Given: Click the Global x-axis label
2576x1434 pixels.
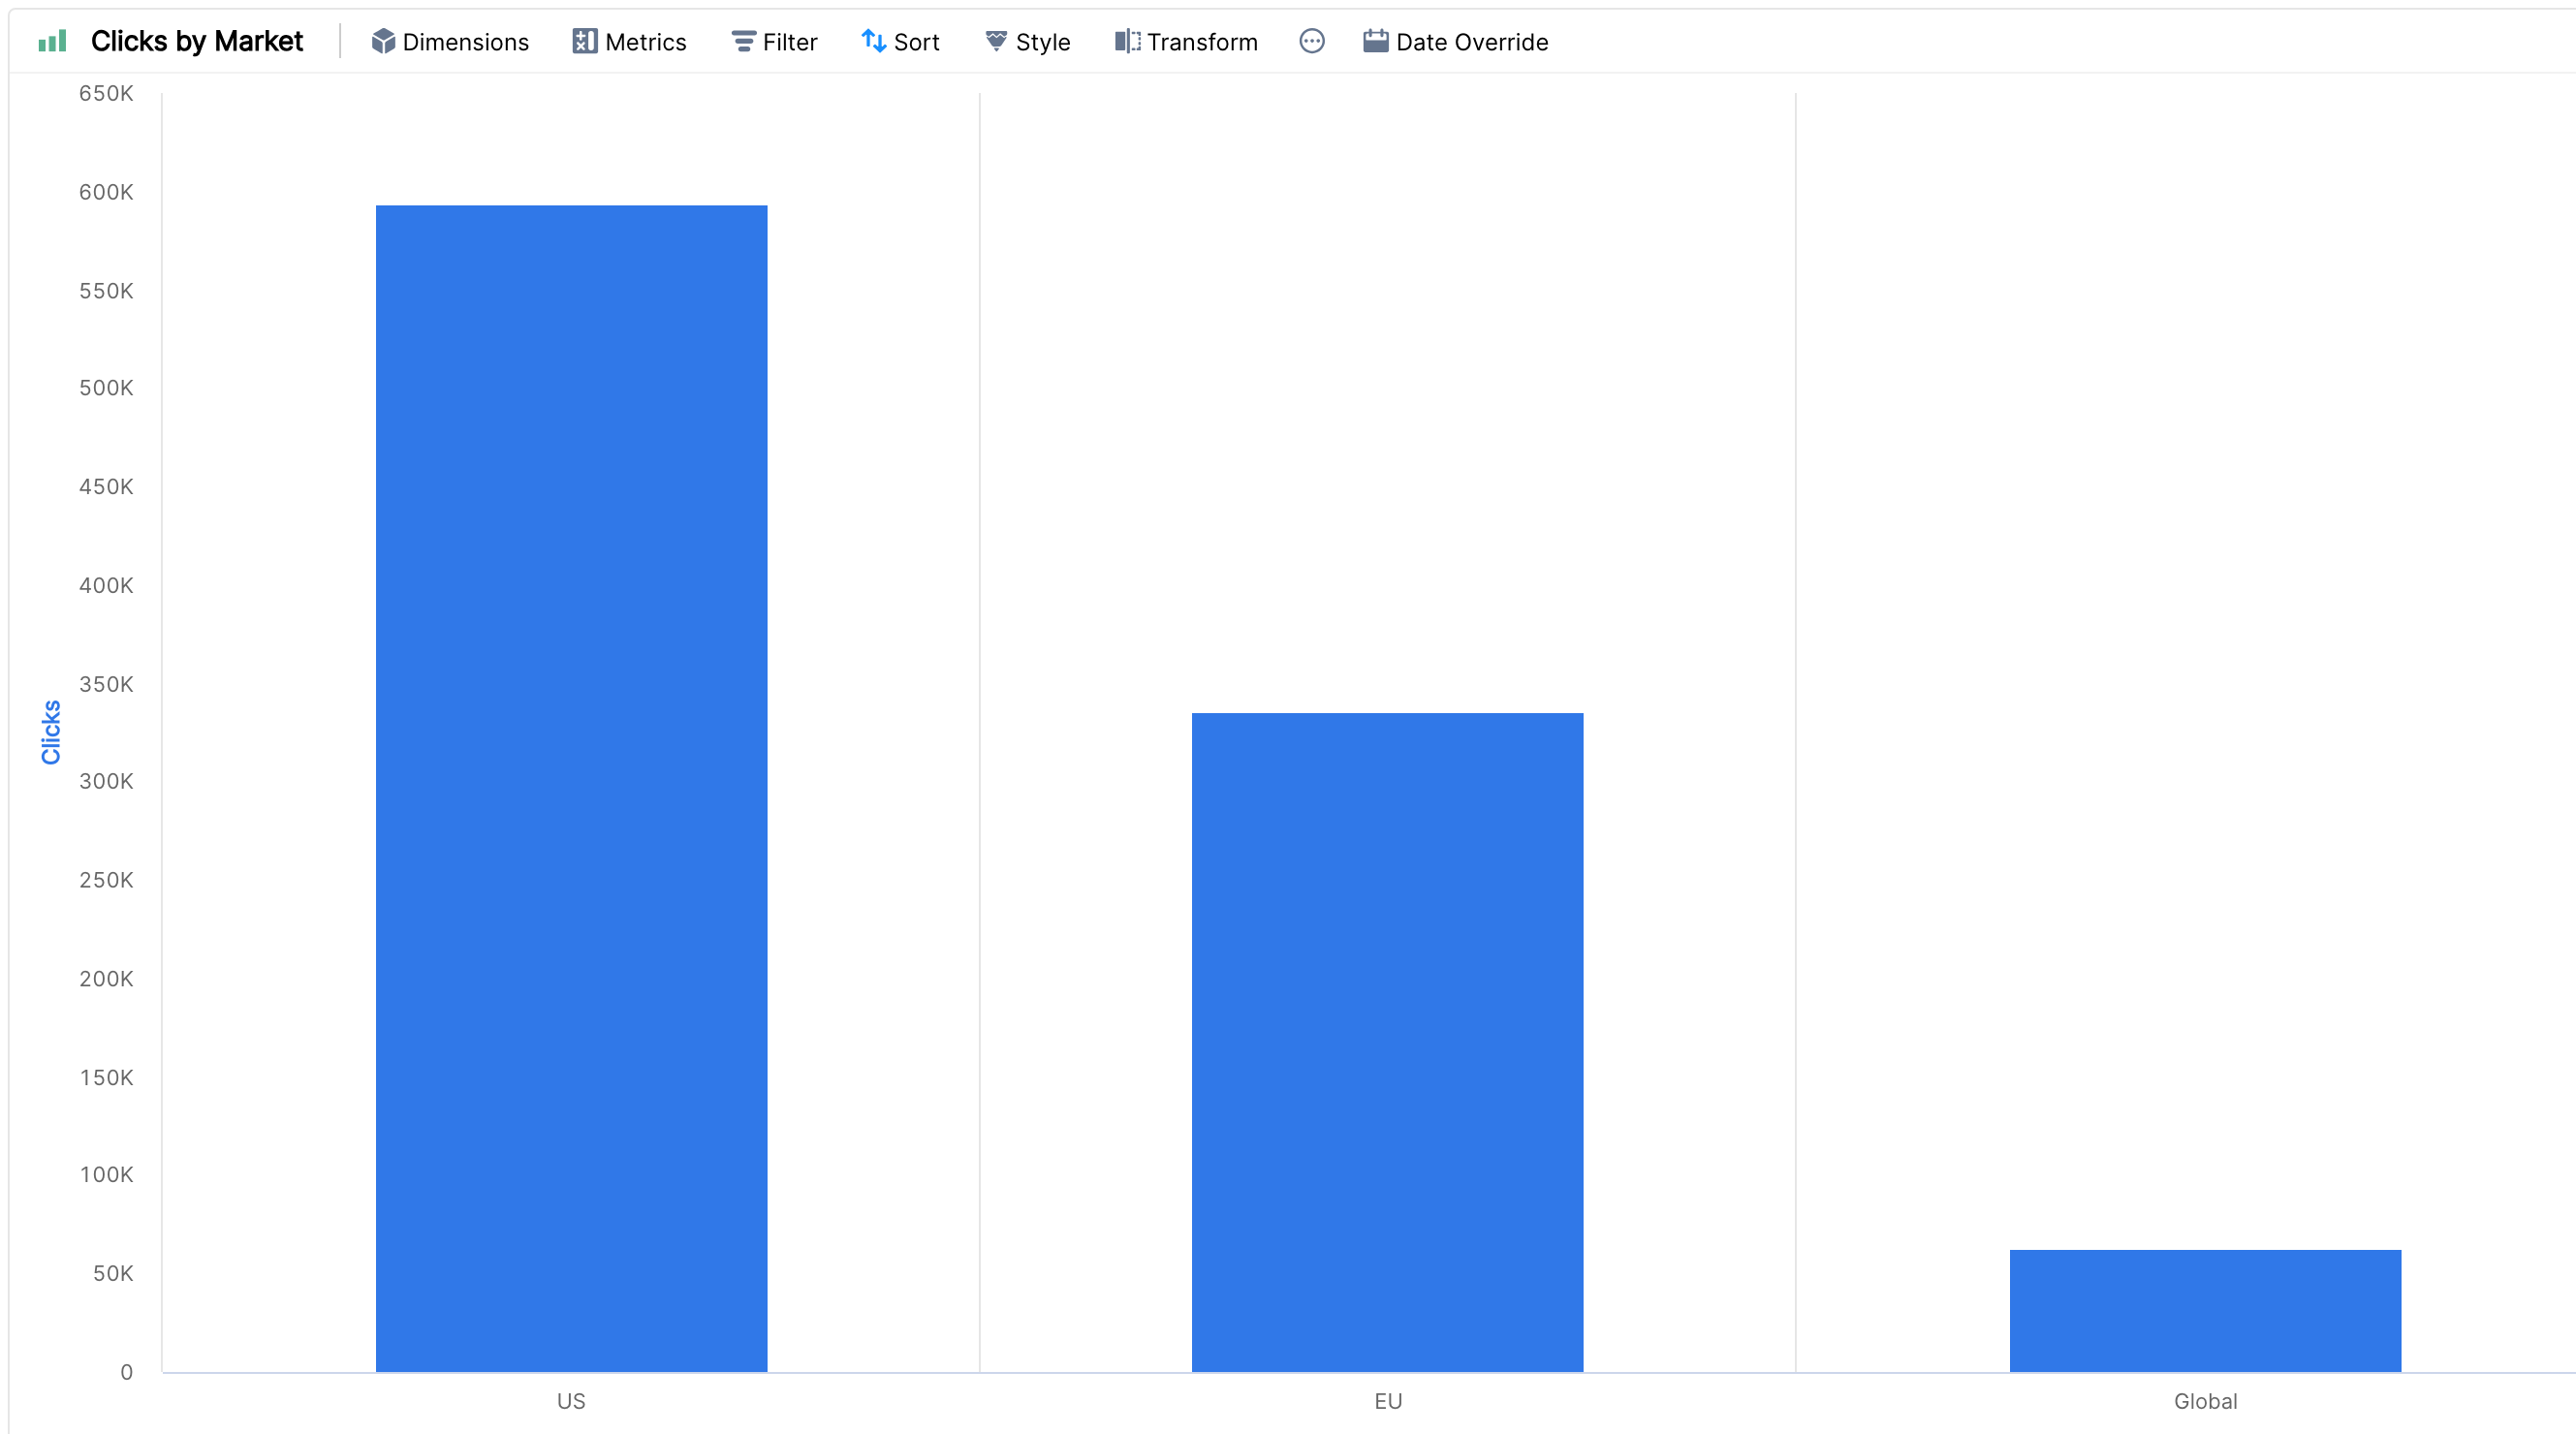Looking at the screenshot, I should coord(2205,1401).
